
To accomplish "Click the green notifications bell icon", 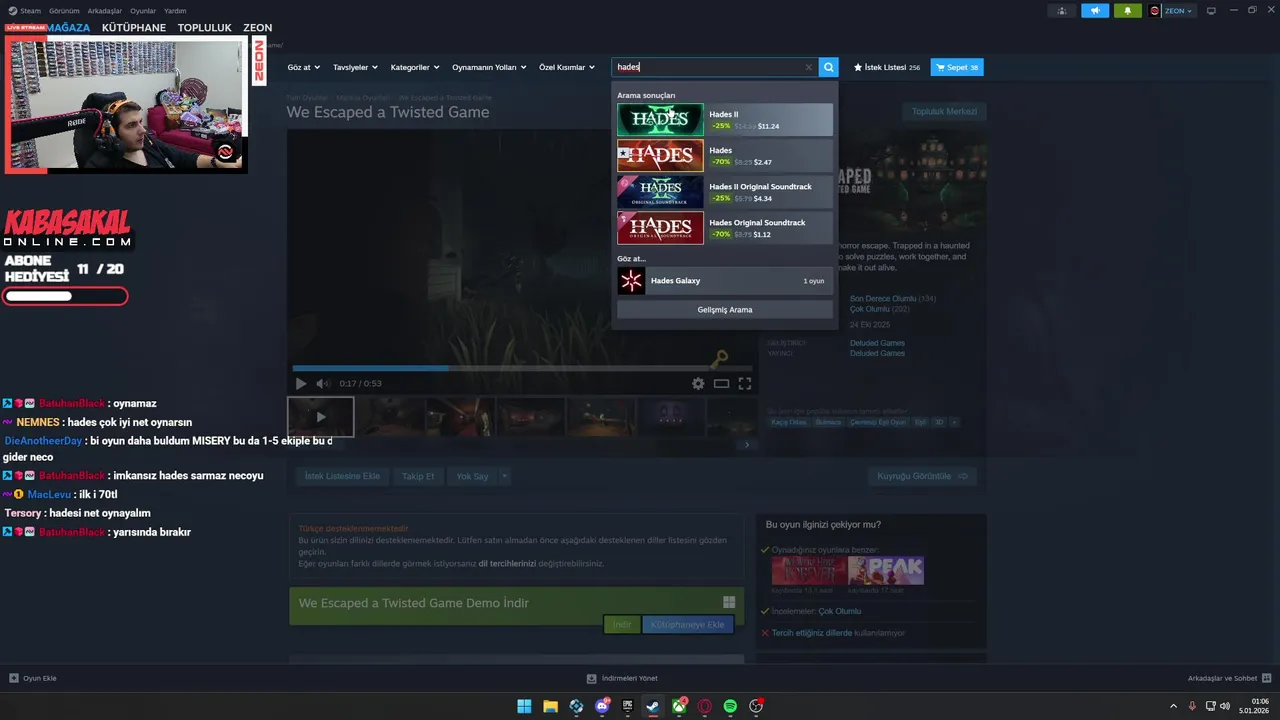I will (1128, 10).
